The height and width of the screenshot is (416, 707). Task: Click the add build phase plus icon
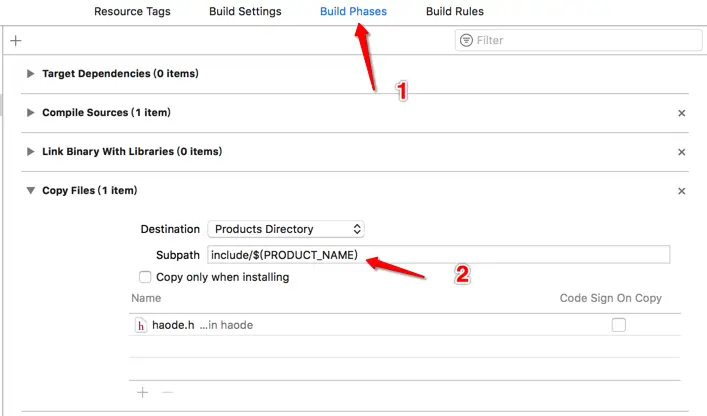tap(15, 41)
